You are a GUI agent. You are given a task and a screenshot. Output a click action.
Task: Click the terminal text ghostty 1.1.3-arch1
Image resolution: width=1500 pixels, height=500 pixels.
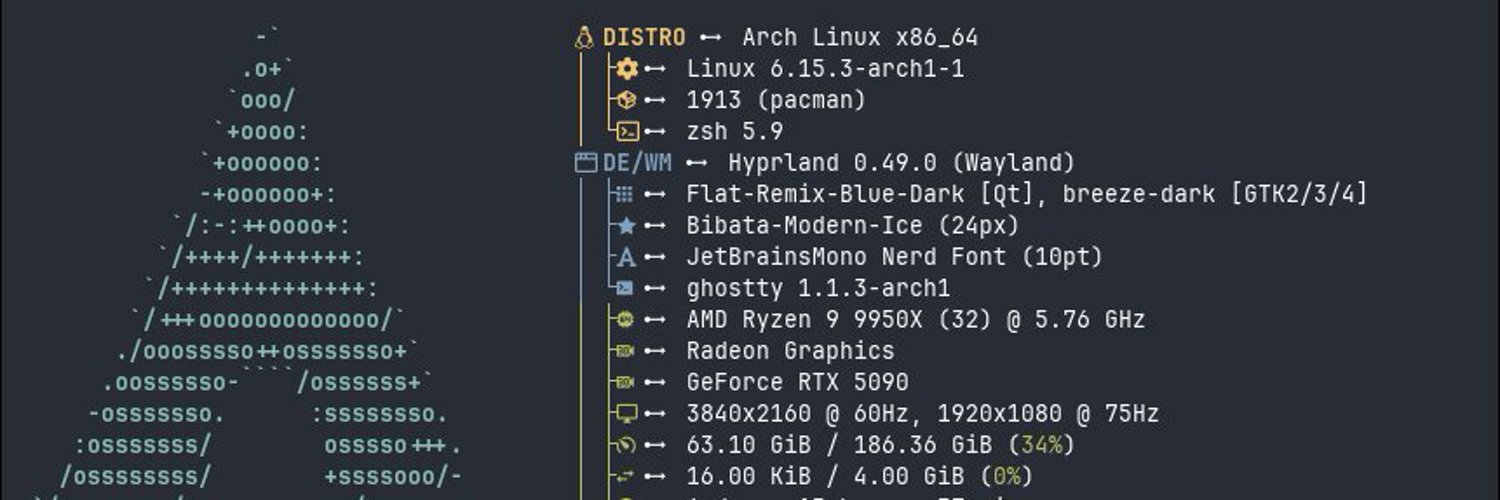(818, 288)
